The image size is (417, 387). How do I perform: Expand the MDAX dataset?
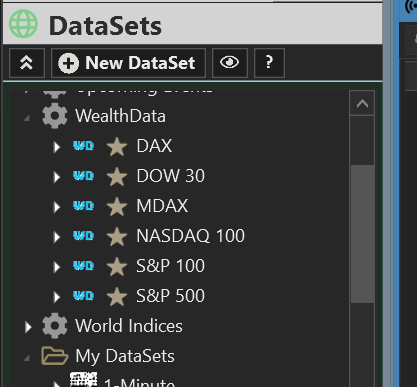(57, 207)
